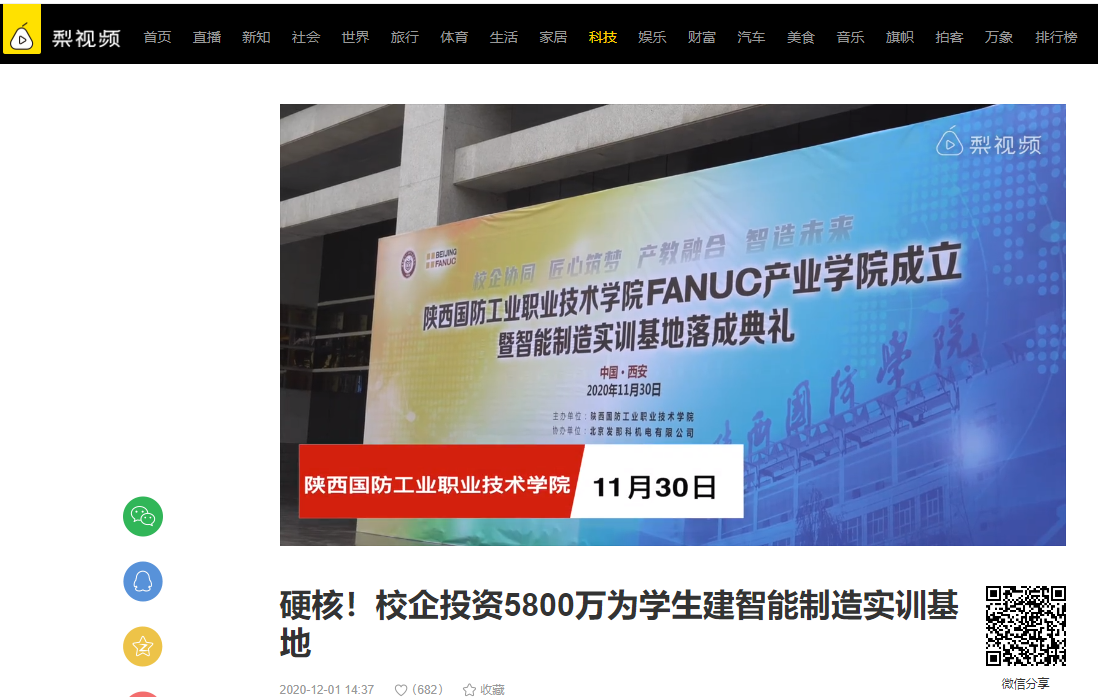
Task: Share to Qzone with yellow star icon
Action: pos(143,647)
